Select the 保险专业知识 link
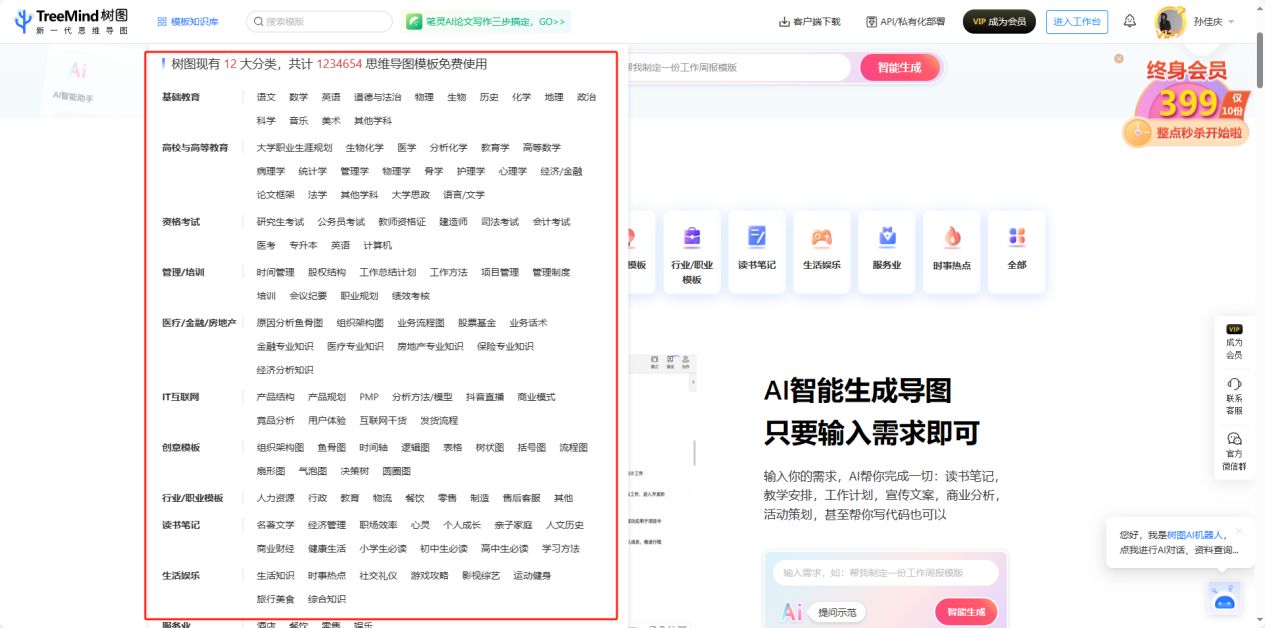The width and height of the screenshot is (1265, 628). (x=505, y=346)
